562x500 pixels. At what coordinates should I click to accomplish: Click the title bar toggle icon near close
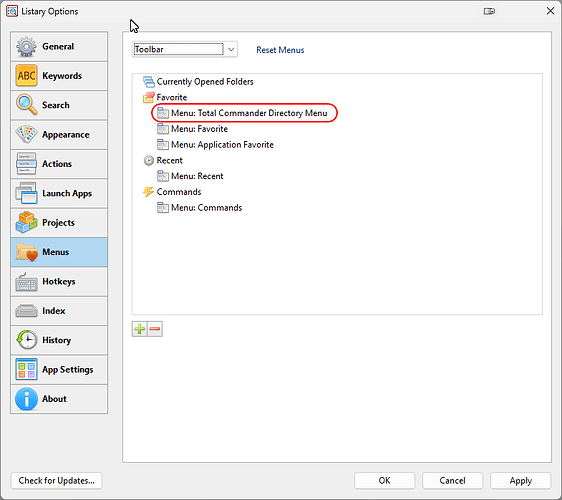[489, 11]
